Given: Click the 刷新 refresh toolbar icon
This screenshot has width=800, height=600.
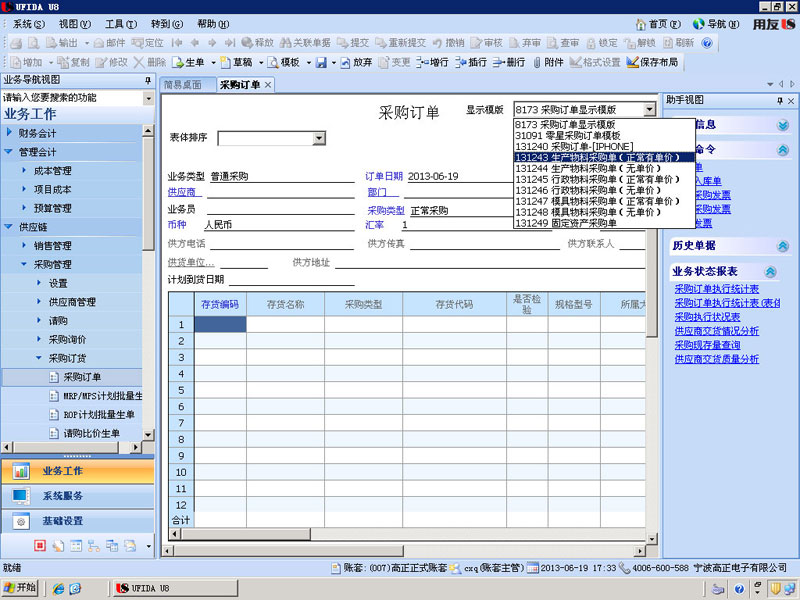Looking at the screenshot, I should click(x=668, y=43).
